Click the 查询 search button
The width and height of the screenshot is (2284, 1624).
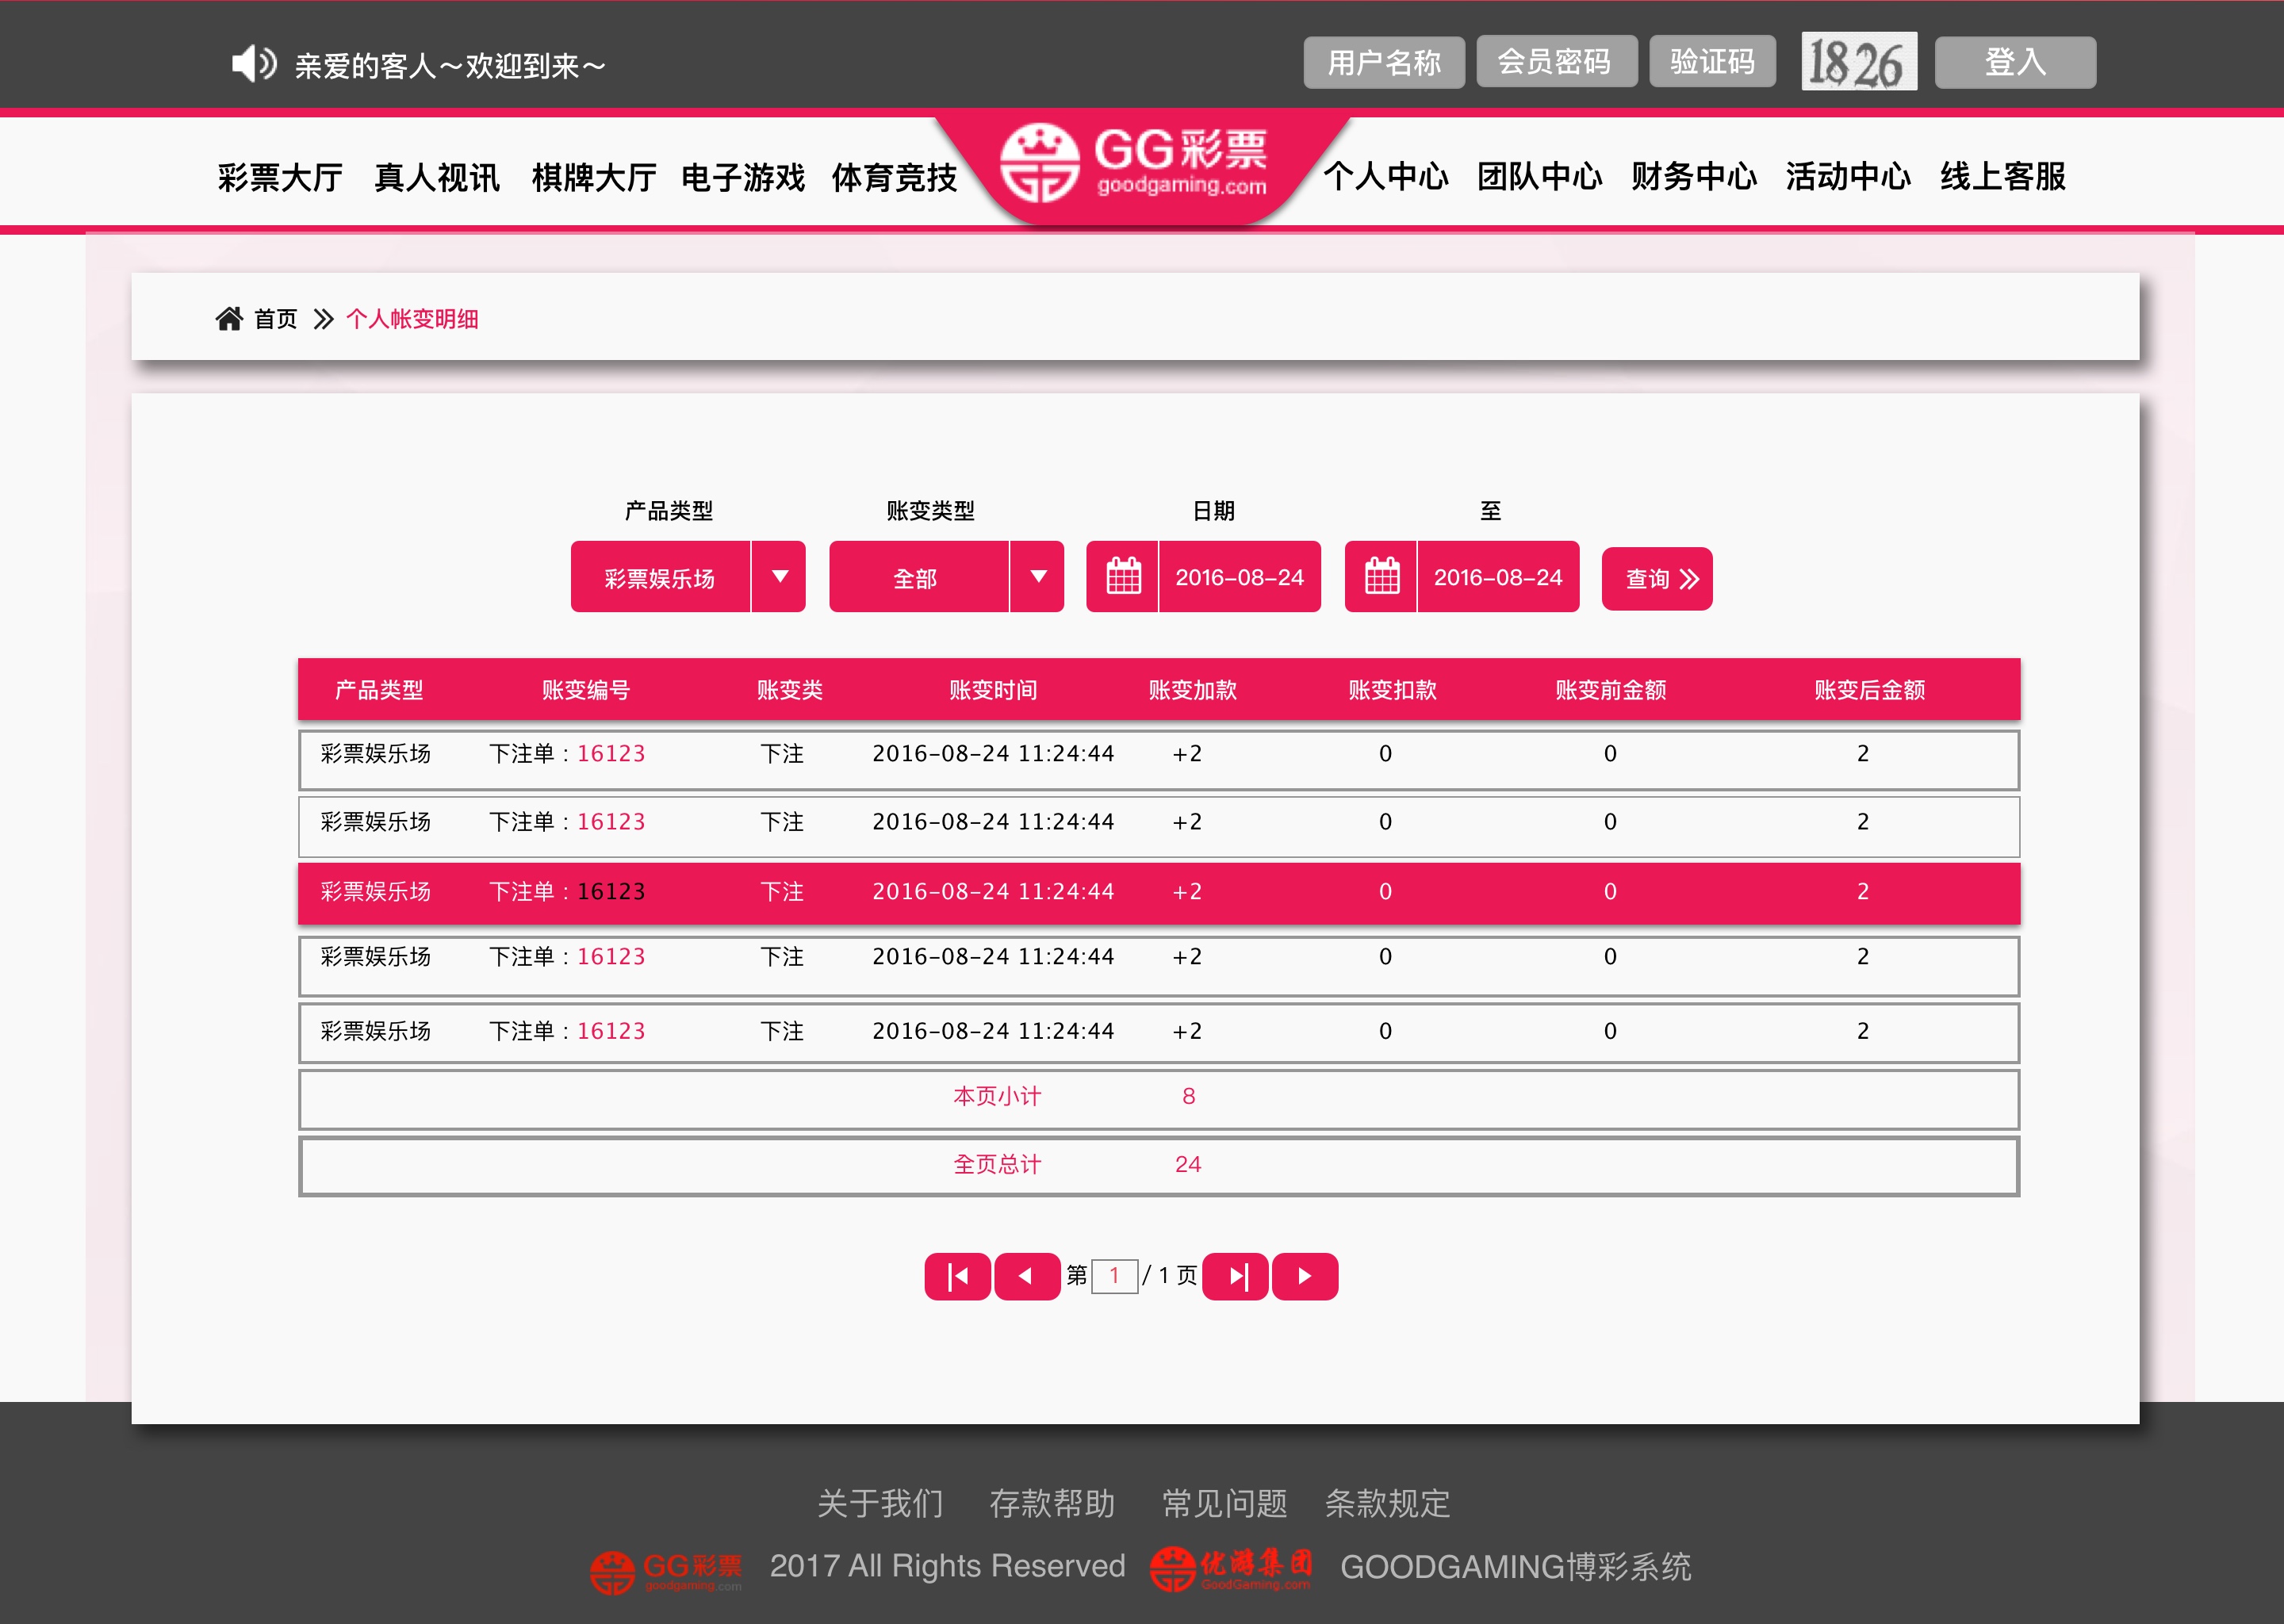coord(1657,579)
